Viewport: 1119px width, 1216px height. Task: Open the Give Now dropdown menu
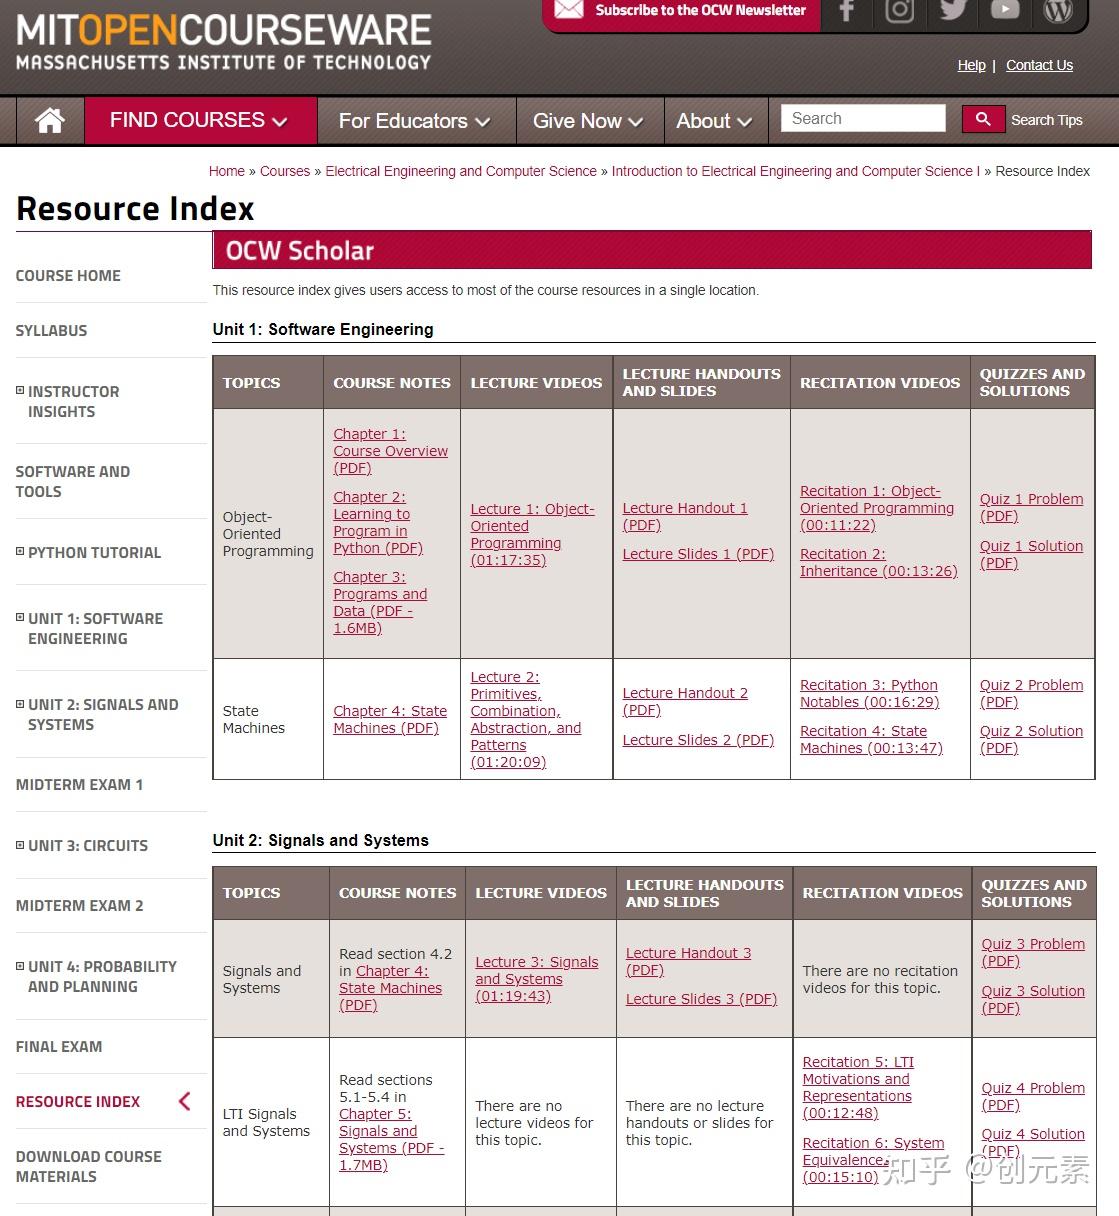click(588, 121)
